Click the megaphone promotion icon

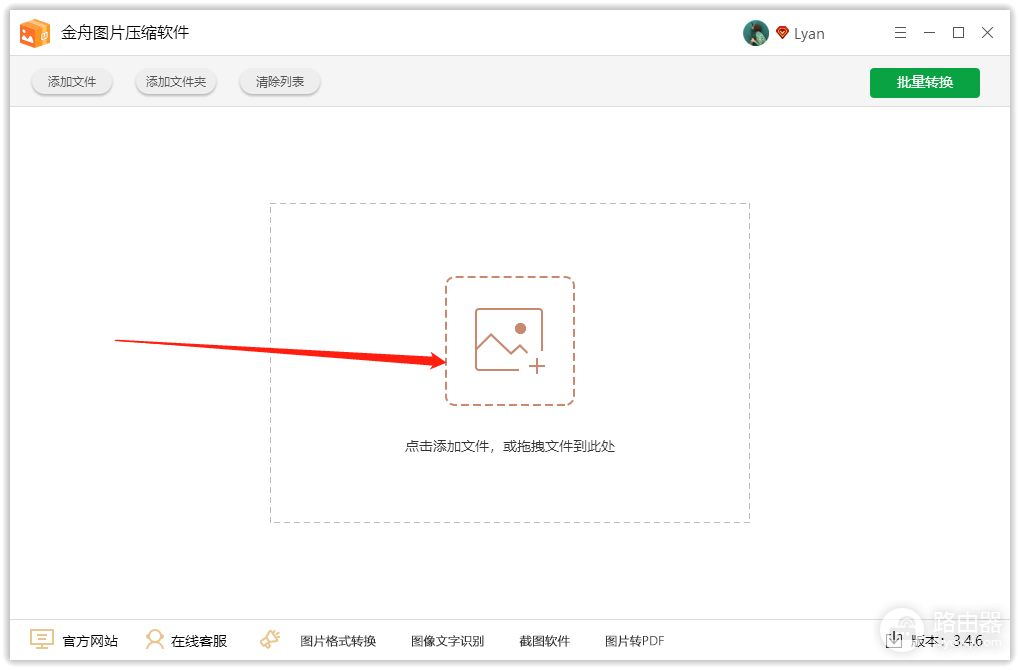click(x=269, y=640)
